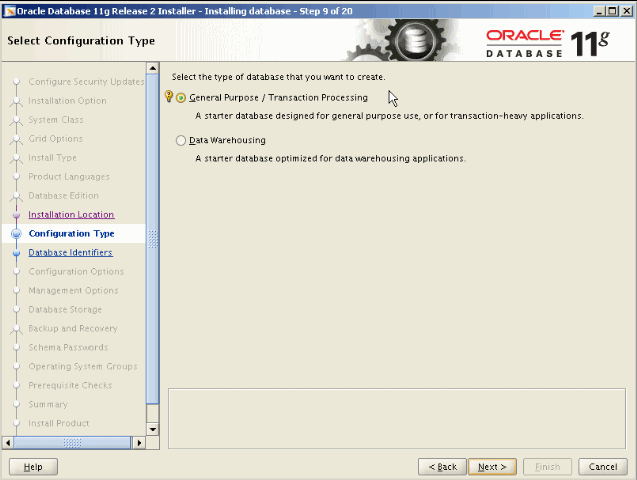Click the Database Edition step label
Viewport: 637px width, 480px height.
(63, 196)
